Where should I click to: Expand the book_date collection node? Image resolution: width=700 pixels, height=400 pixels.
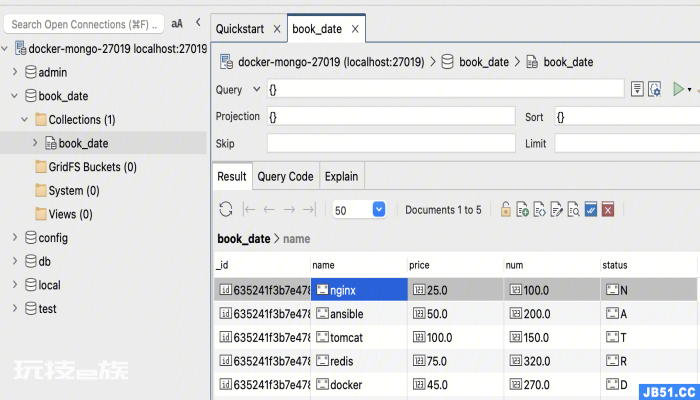click(35, 142)
